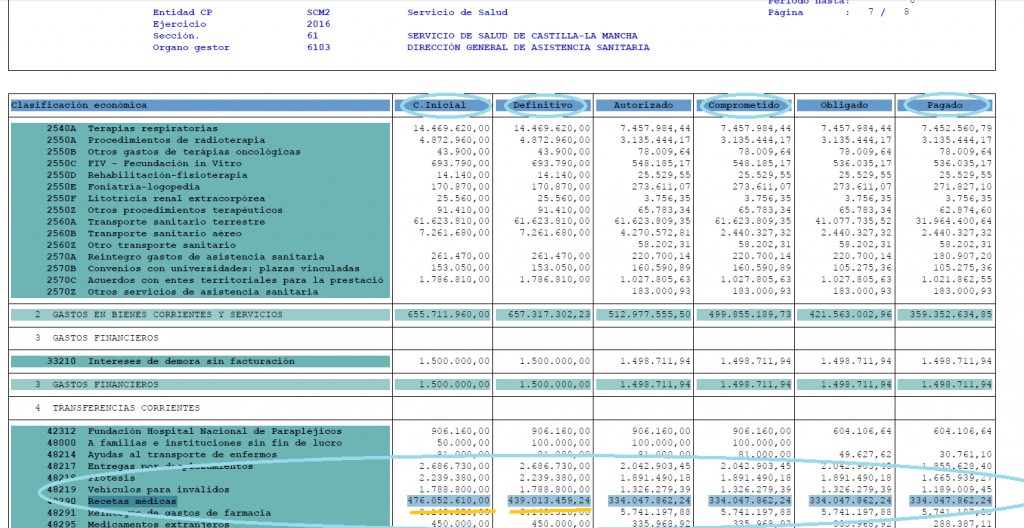Click the 'Comprometido' column header

(x=744, y=105)
